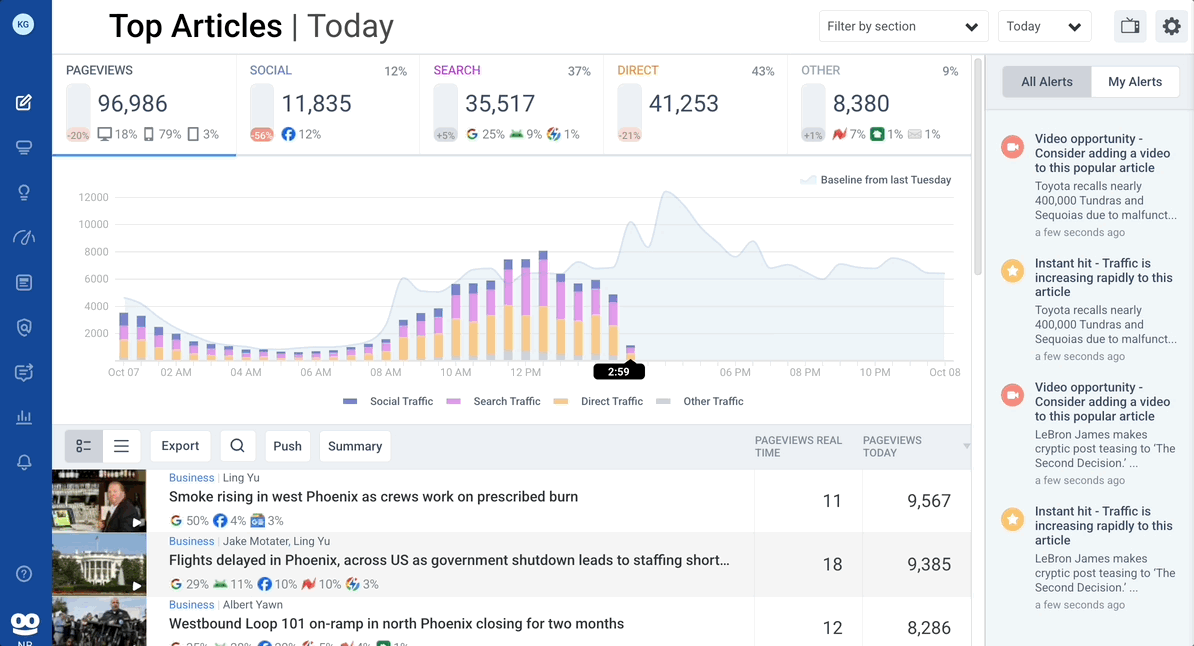Screen dimensions: 1194x646
Task: Open the bar chart reports sidebar icon
Action: [24, 418]
